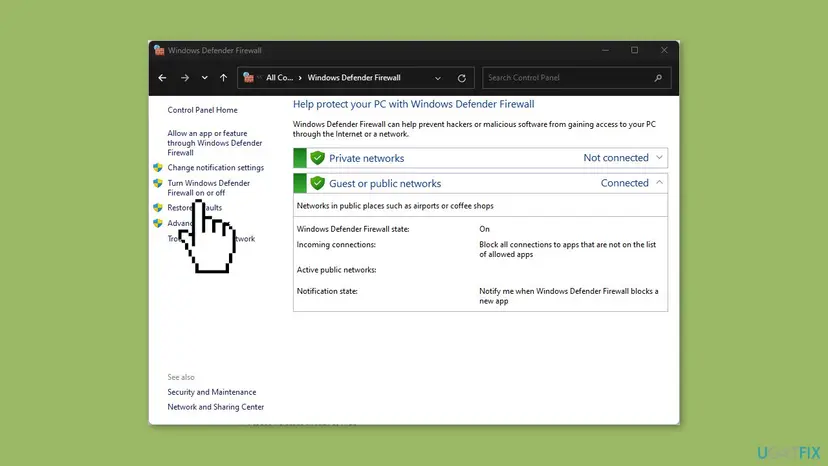Click shield icon beside Change notification settings
The height and width of the screenshot is (466, 828).
pyautogui.click(x=158, y=167)
